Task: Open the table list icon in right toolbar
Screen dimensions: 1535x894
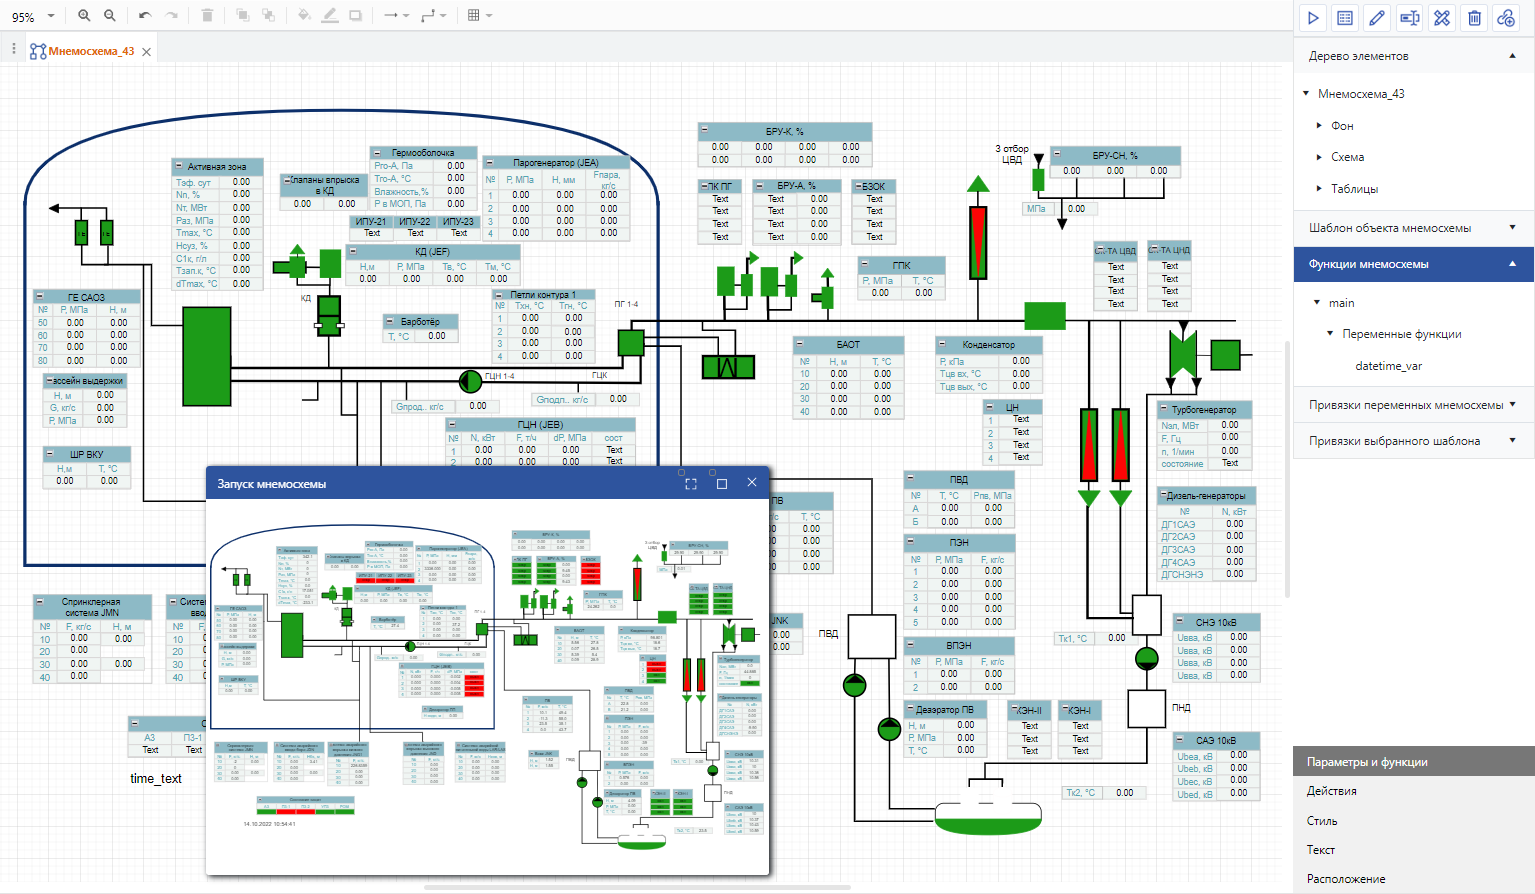Action: coord(1345,18)
